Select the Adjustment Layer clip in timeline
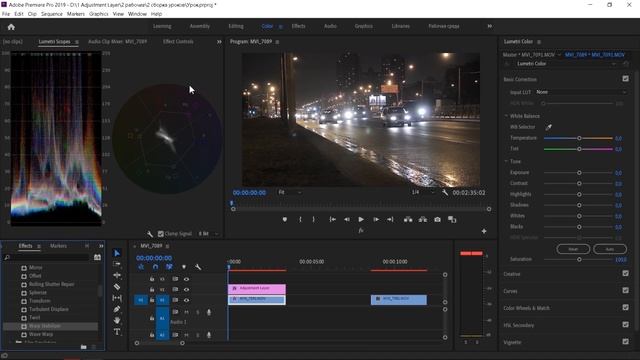Screen dimensions: 640x360 pyautogui.click(x=257, y=289)
